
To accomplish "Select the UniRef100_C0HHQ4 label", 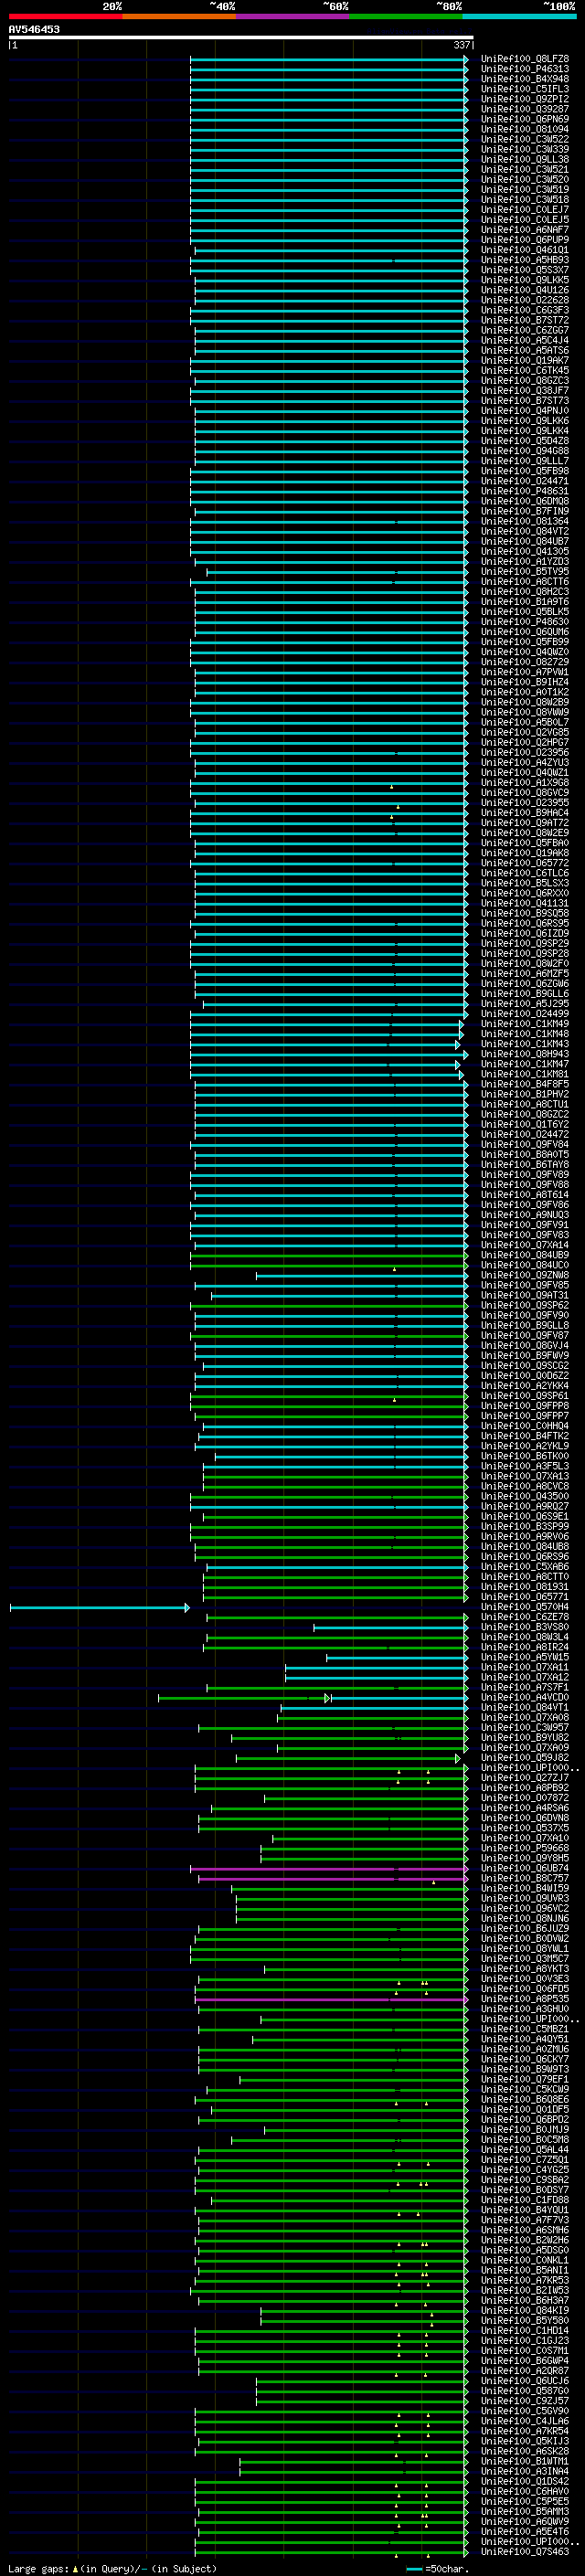I will tap(525, 1426).
